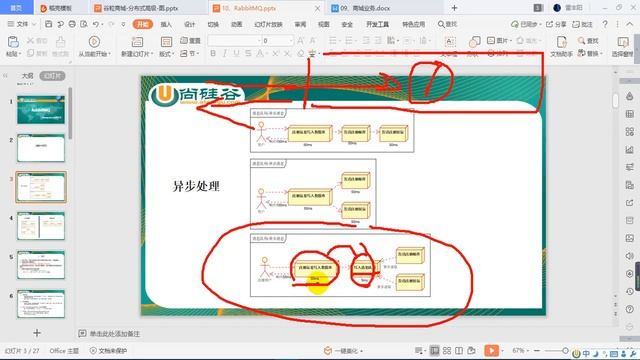Click the new tab plus button
Screen dimensions: 640x360
click(x=454, y=8)
